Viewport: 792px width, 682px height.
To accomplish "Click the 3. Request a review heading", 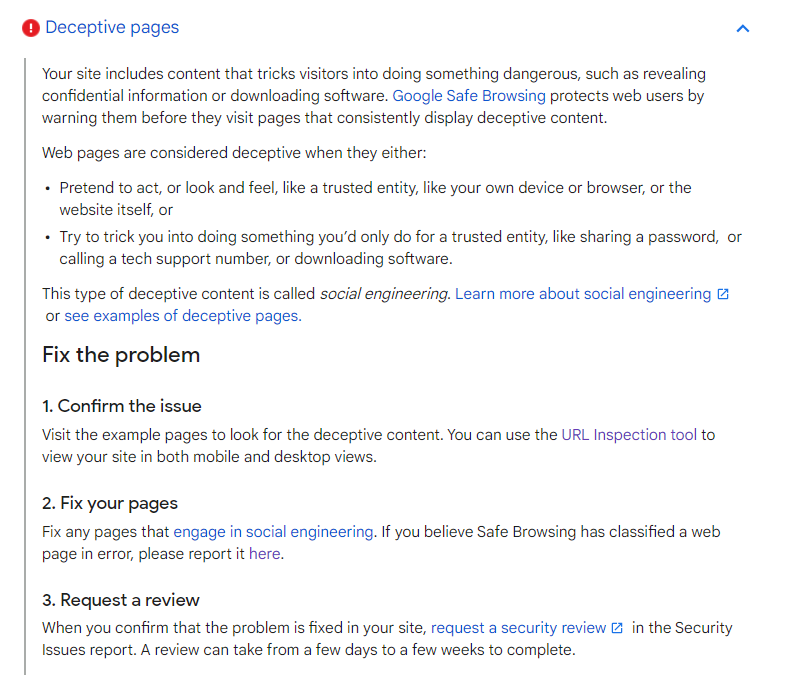I will tap(121, 600).
